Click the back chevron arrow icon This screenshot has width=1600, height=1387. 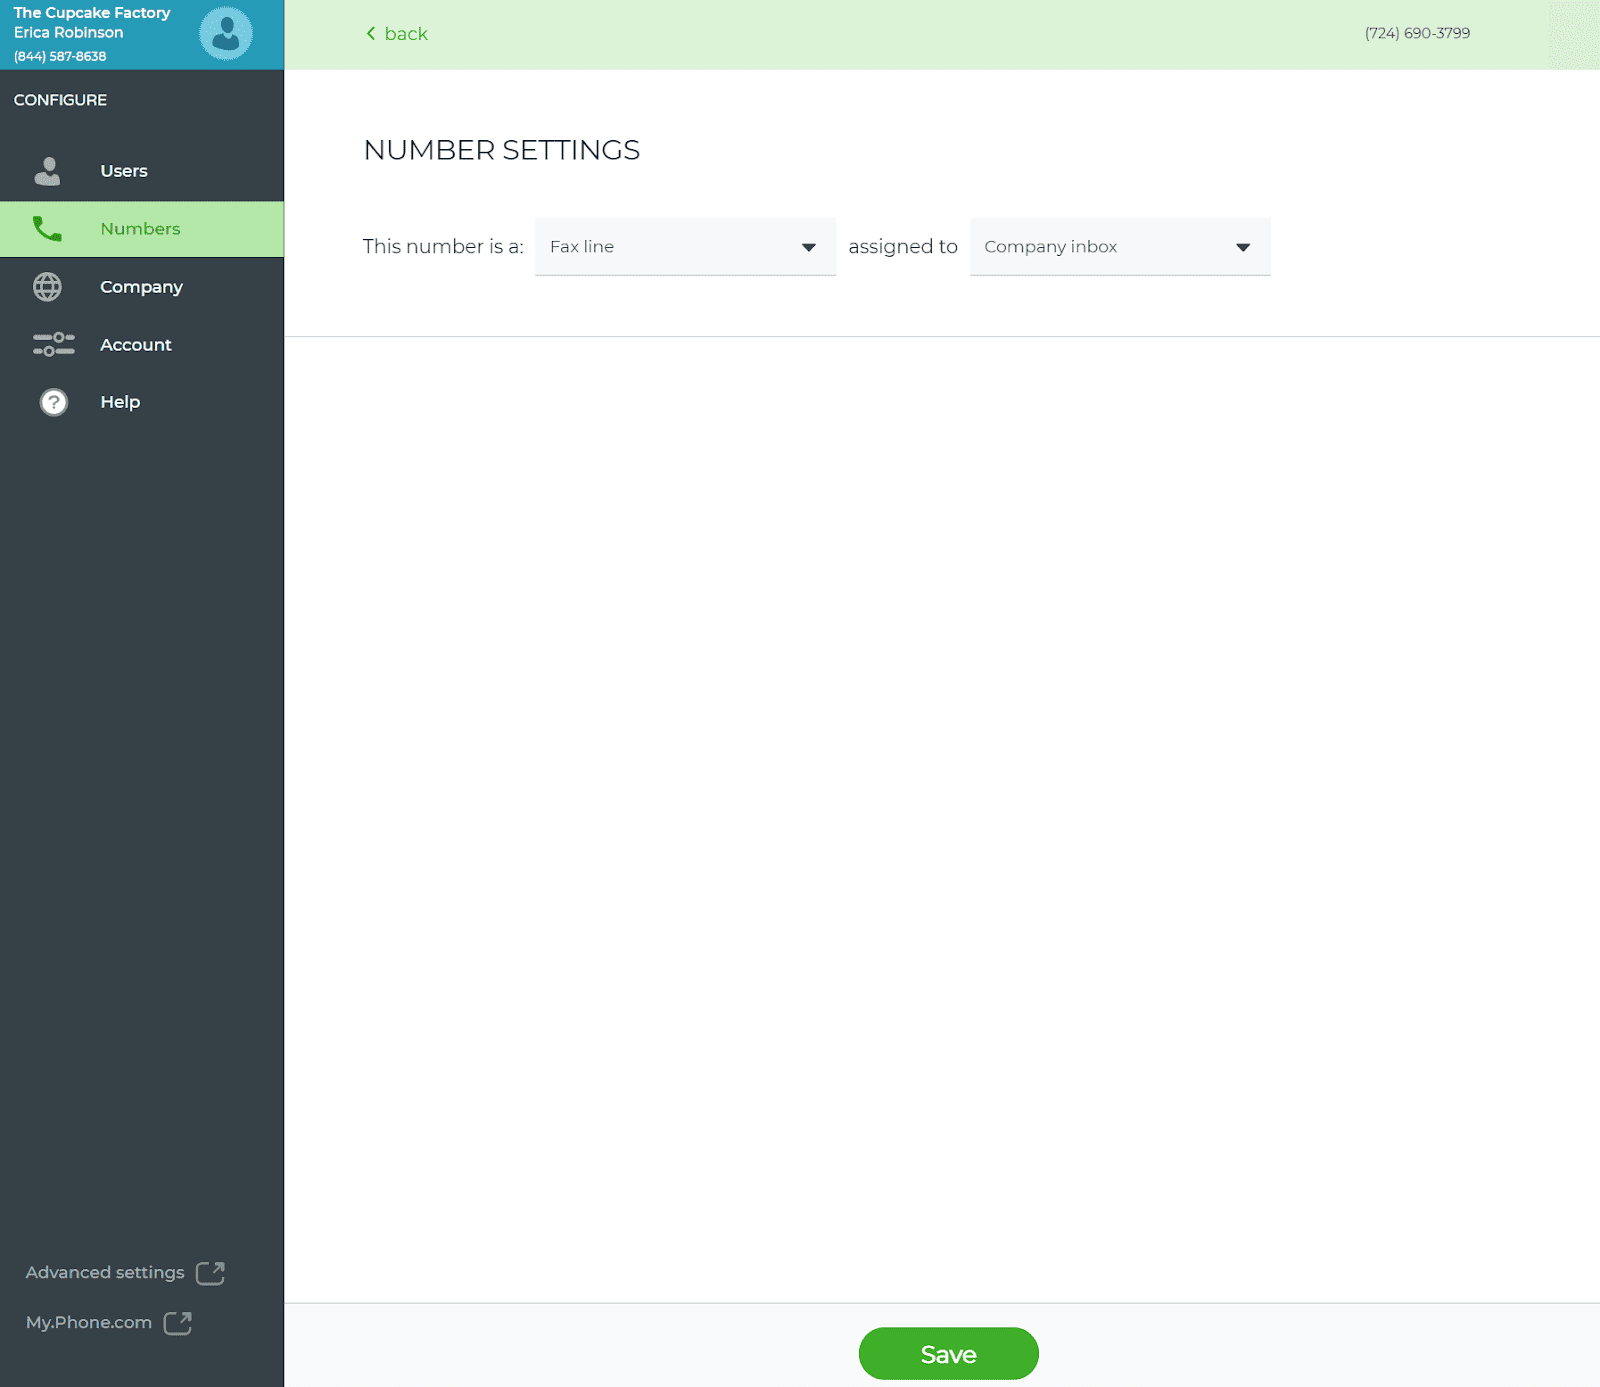[x=371, y=33]
